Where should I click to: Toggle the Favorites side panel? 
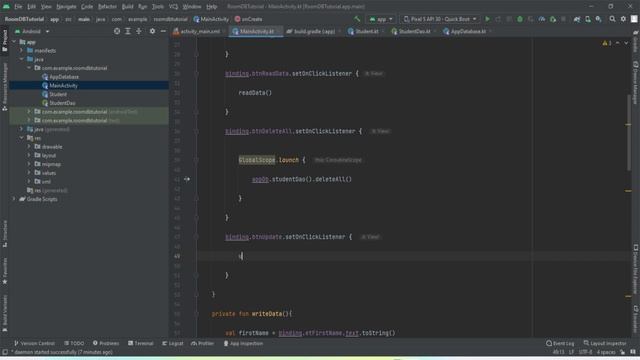[4, 271]
